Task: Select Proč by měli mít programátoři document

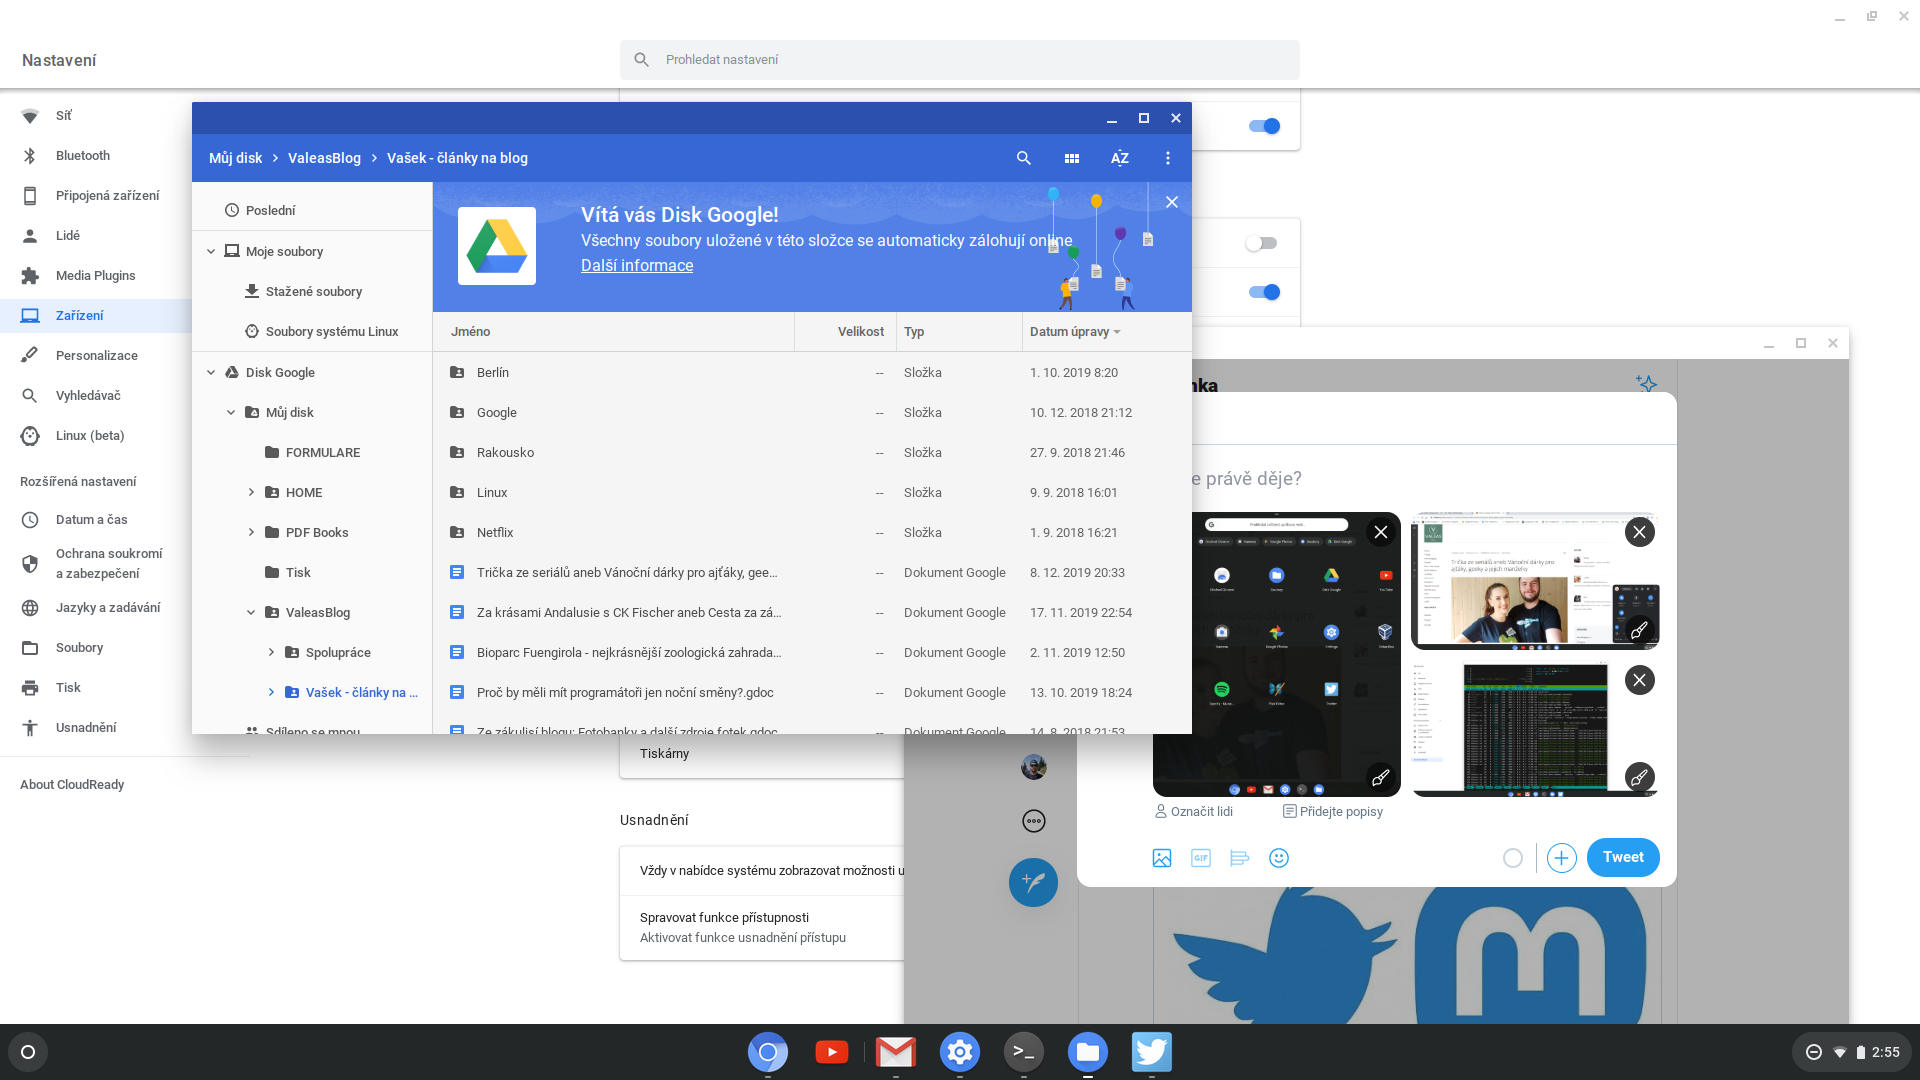Action: coord(812,692)
